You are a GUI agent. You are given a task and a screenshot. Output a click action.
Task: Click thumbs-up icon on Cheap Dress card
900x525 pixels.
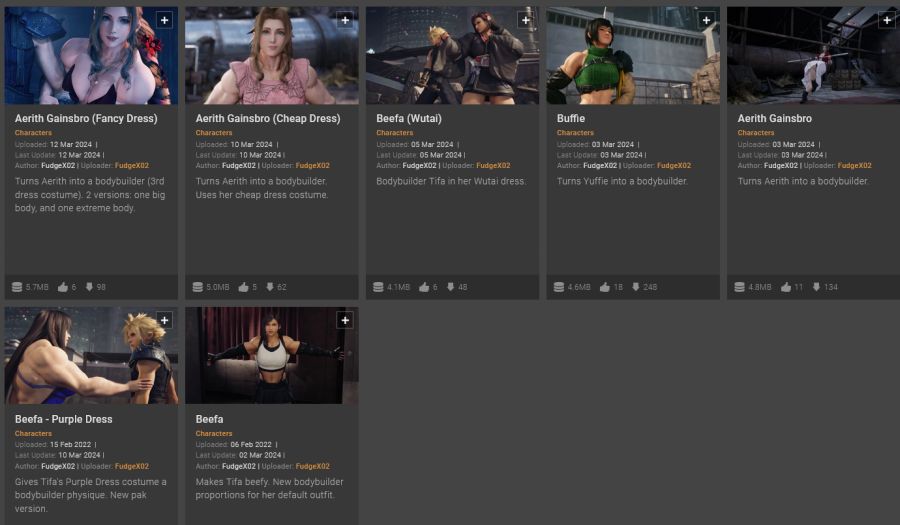[x=243, y=287]
